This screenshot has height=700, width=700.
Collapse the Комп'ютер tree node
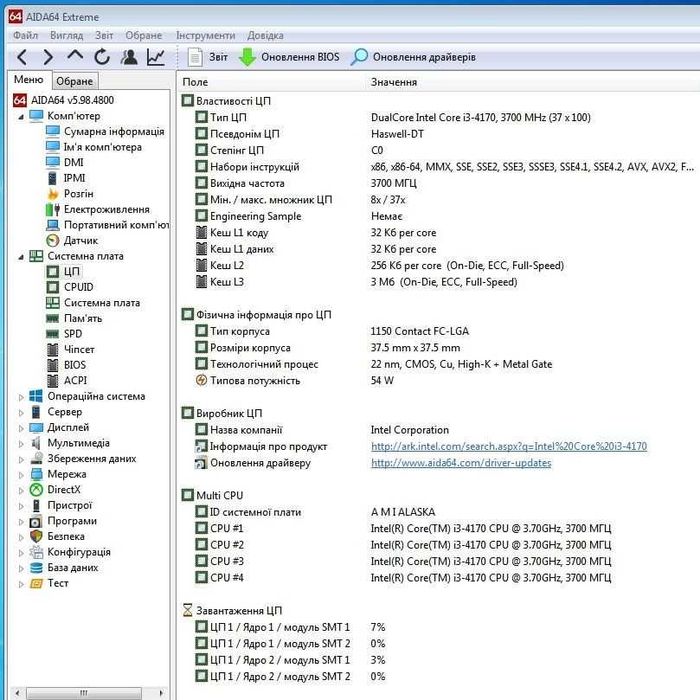(21, 117)
